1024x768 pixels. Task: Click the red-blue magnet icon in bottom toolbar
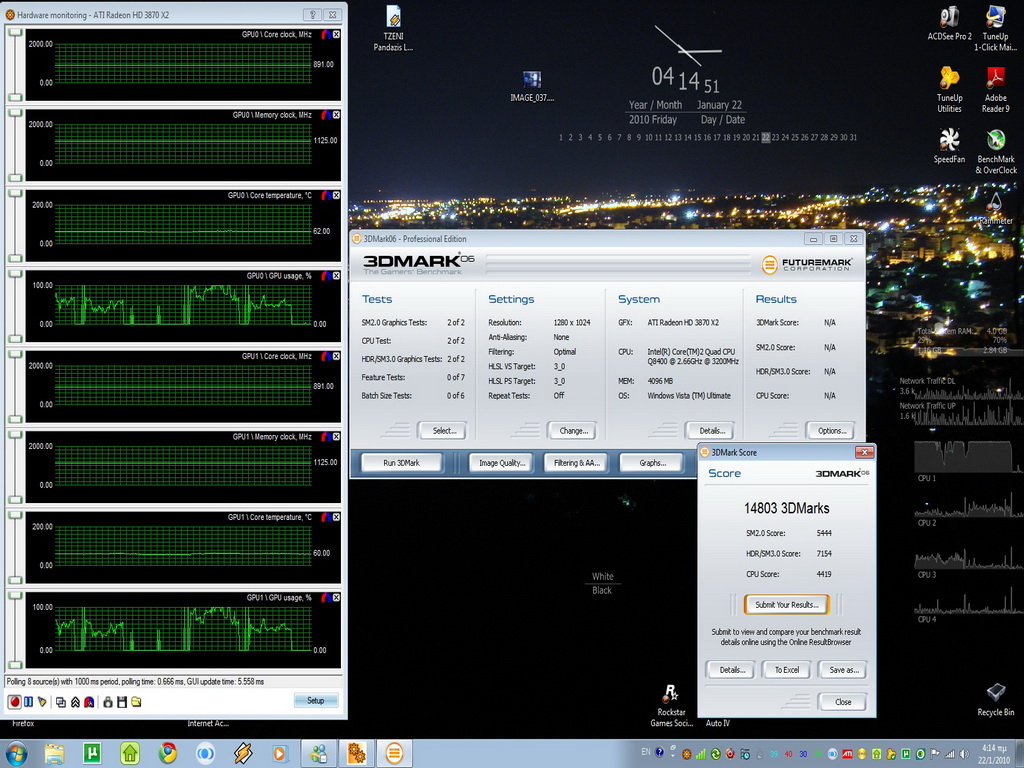(x=89, y=701)
